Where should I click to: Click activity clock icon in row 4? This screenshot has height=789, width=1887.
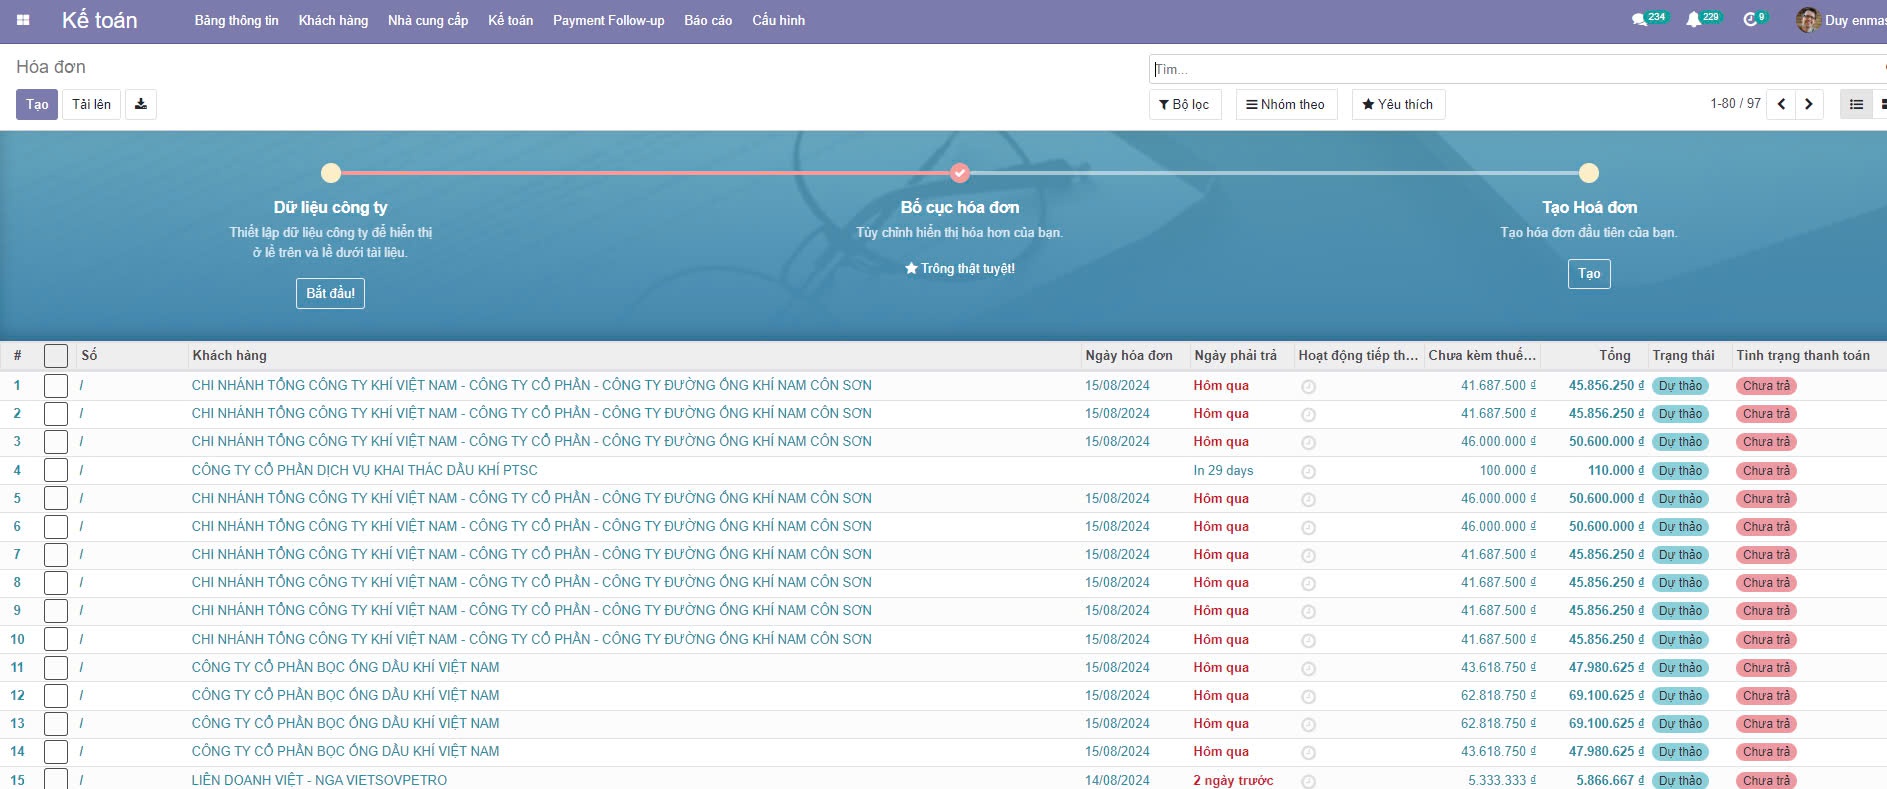[x=1308, y=471]
